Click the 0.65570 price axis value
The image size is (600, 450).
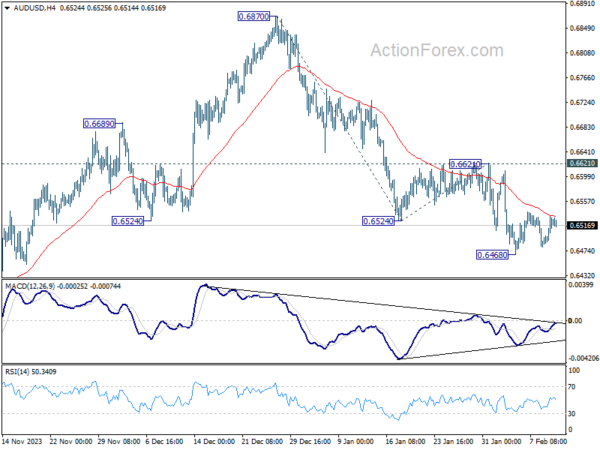[582, 201]
